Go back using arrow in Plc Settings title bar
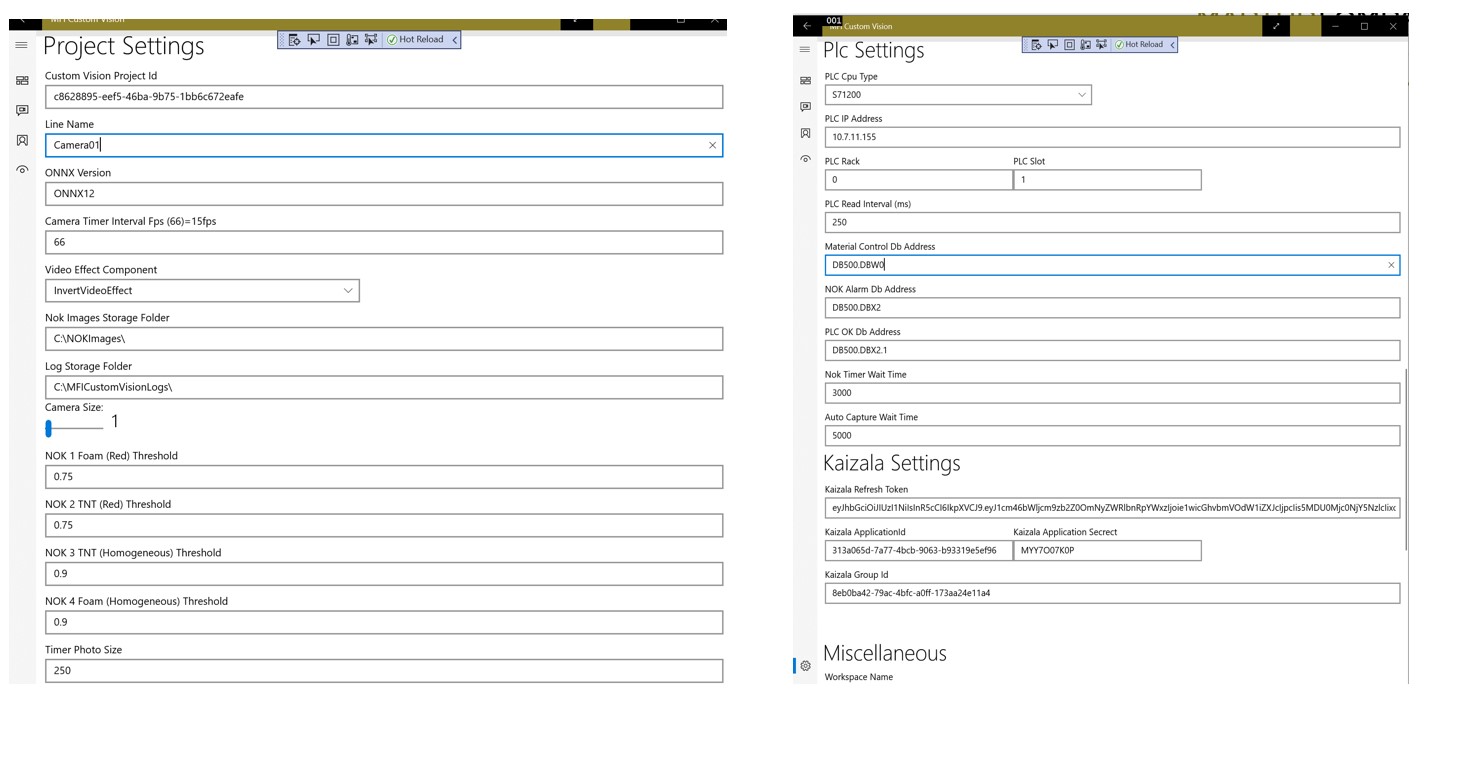 click(x=807, y=26)
